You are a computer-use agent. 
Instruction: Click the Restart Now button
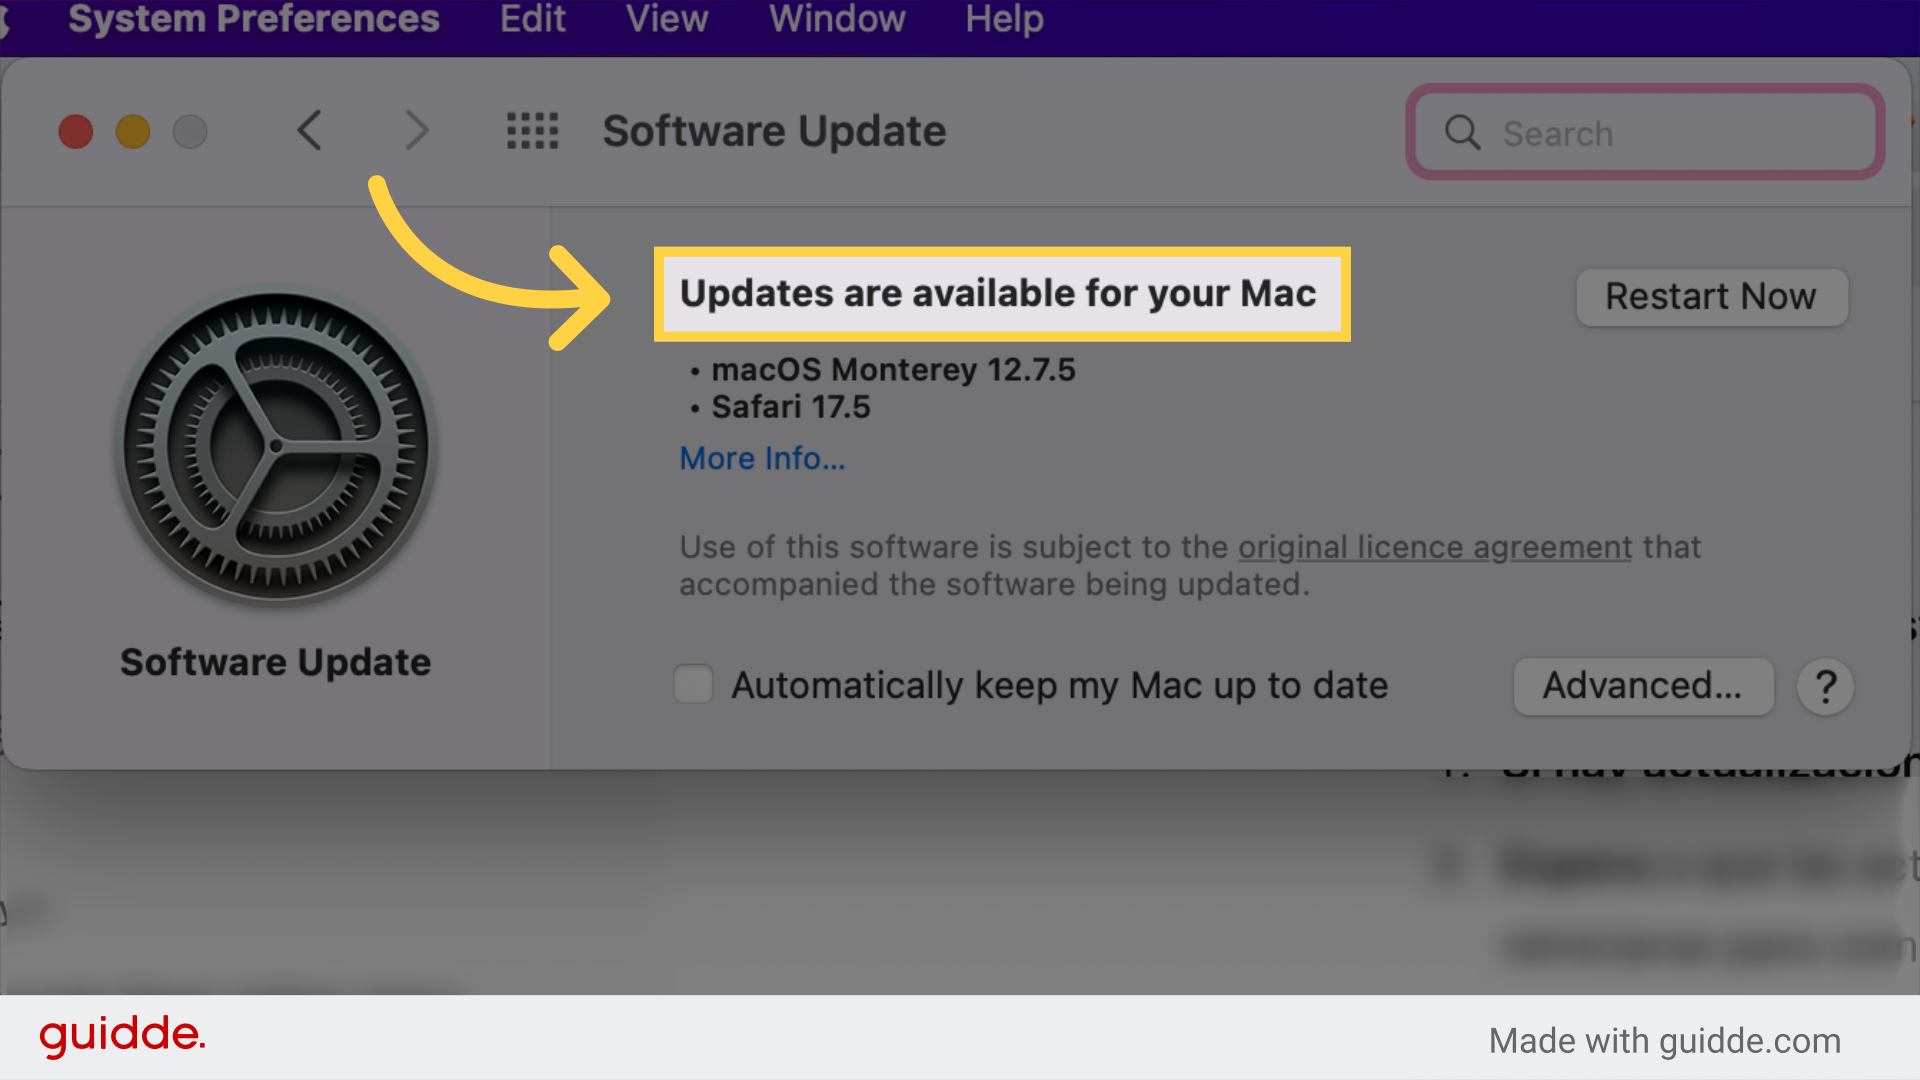pos(1712,296)
